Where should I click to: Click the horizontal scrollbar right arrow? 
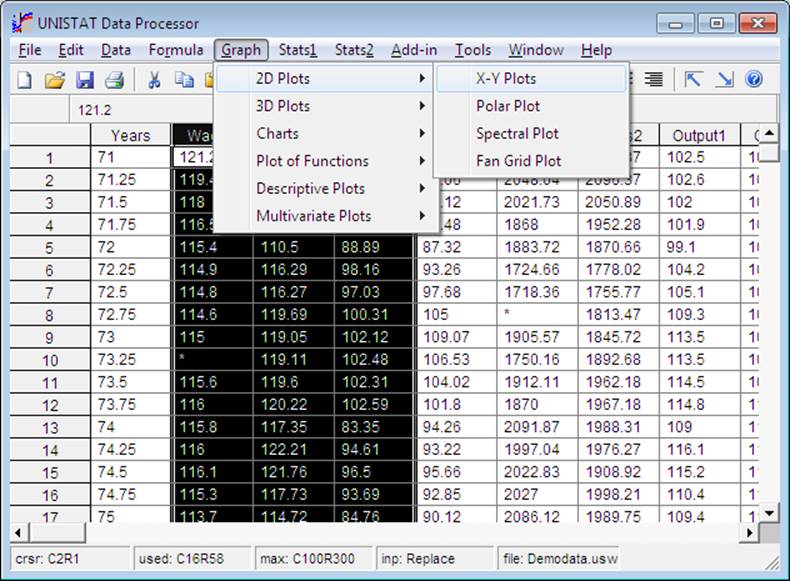point(750,533)
